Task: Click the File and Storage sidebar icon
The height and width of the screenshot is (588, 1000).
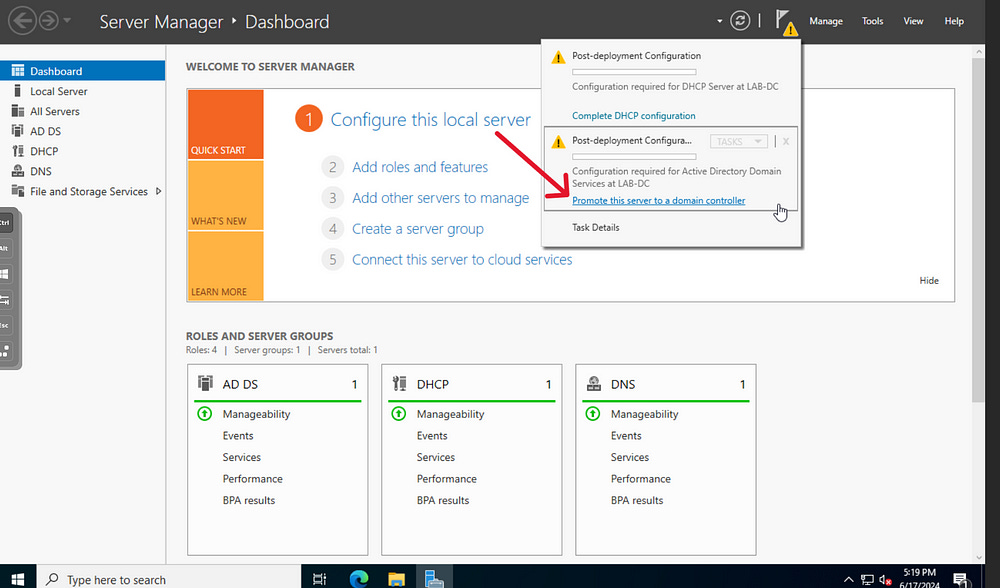Action: pos(18,191)
